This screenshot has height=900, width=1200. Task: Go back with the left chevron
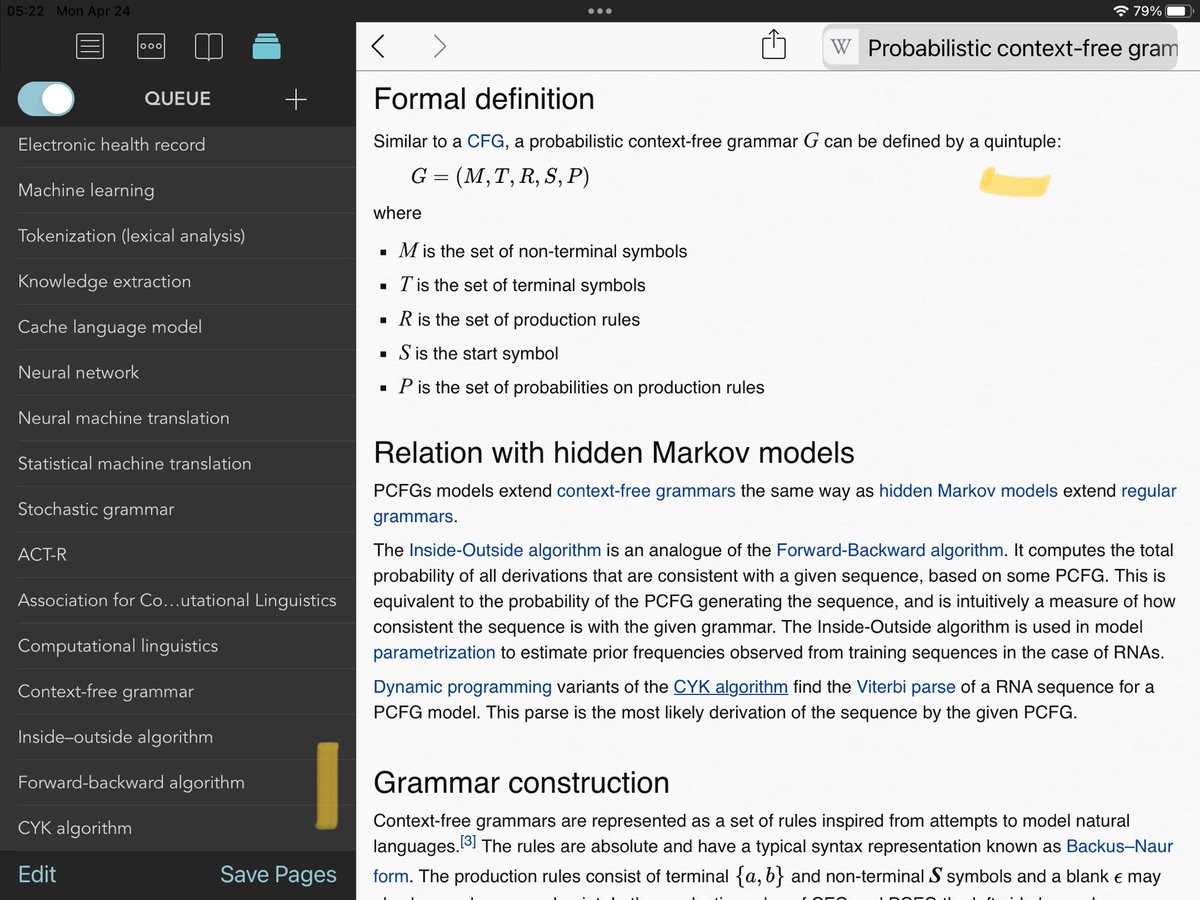[378, 46]
